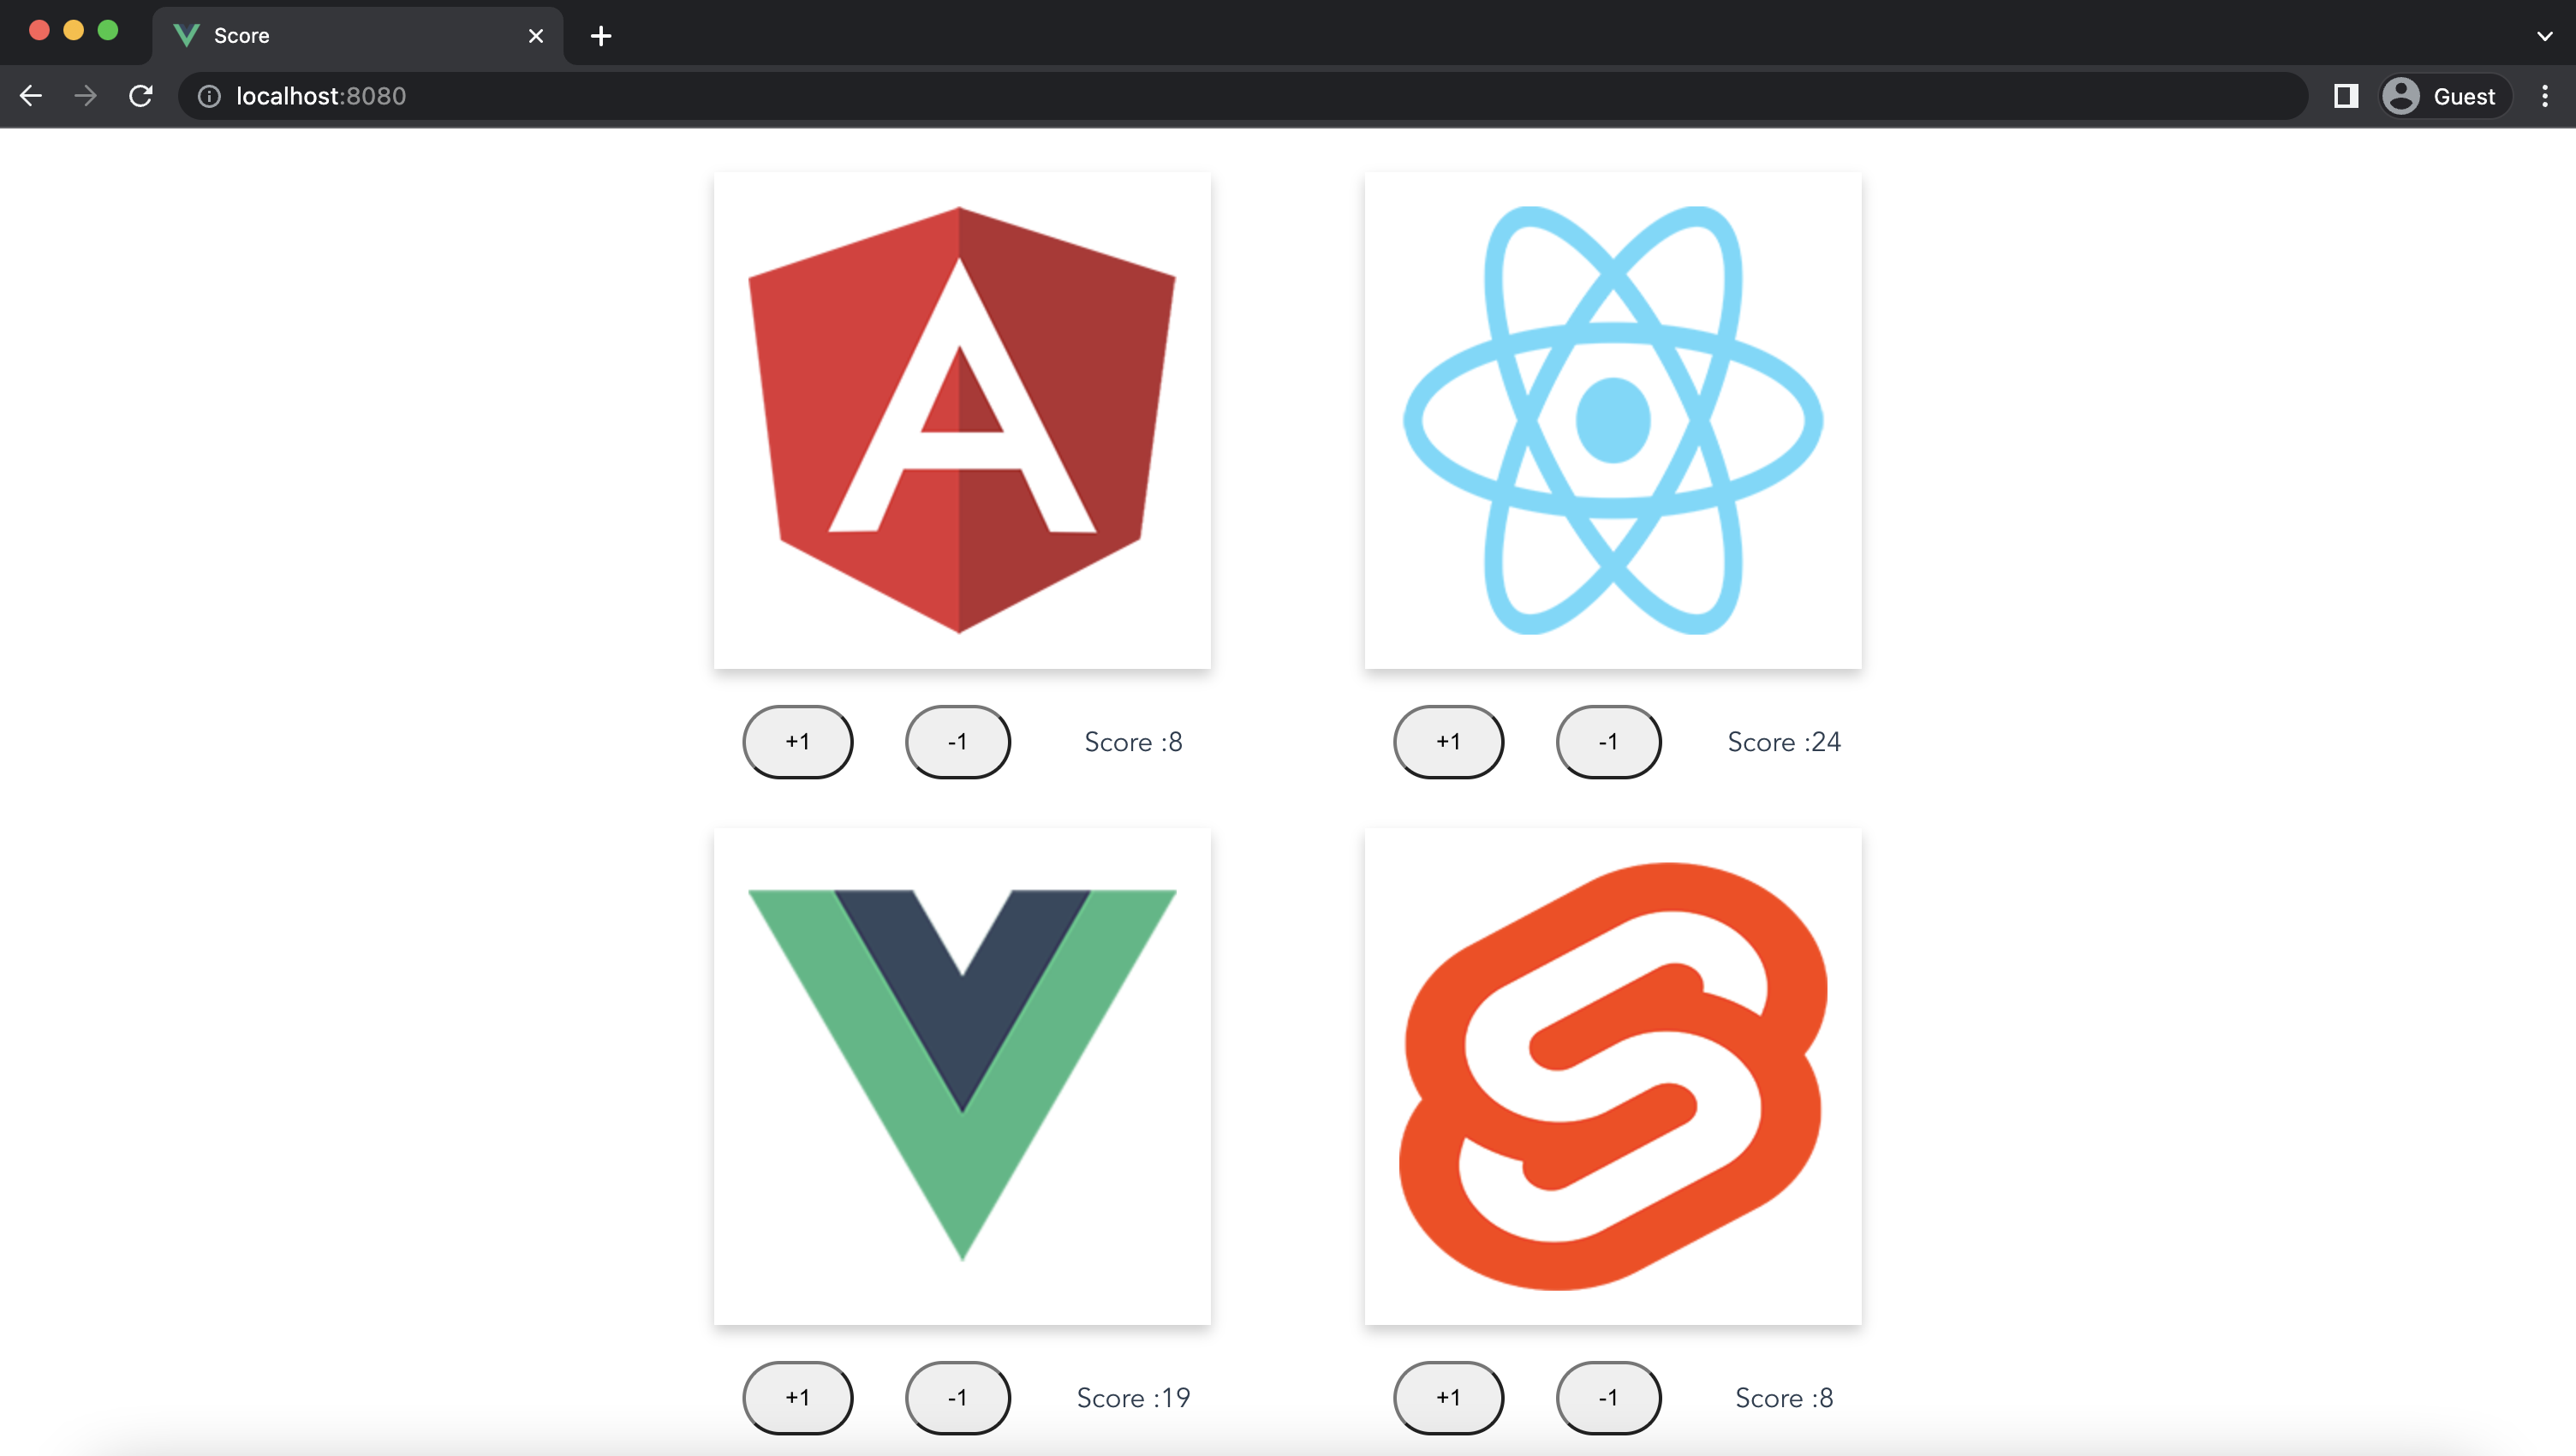Screen dimensions: 2576x1456
Task: Open a new browser tab with the plus button
Action: (x=600, y=36)
